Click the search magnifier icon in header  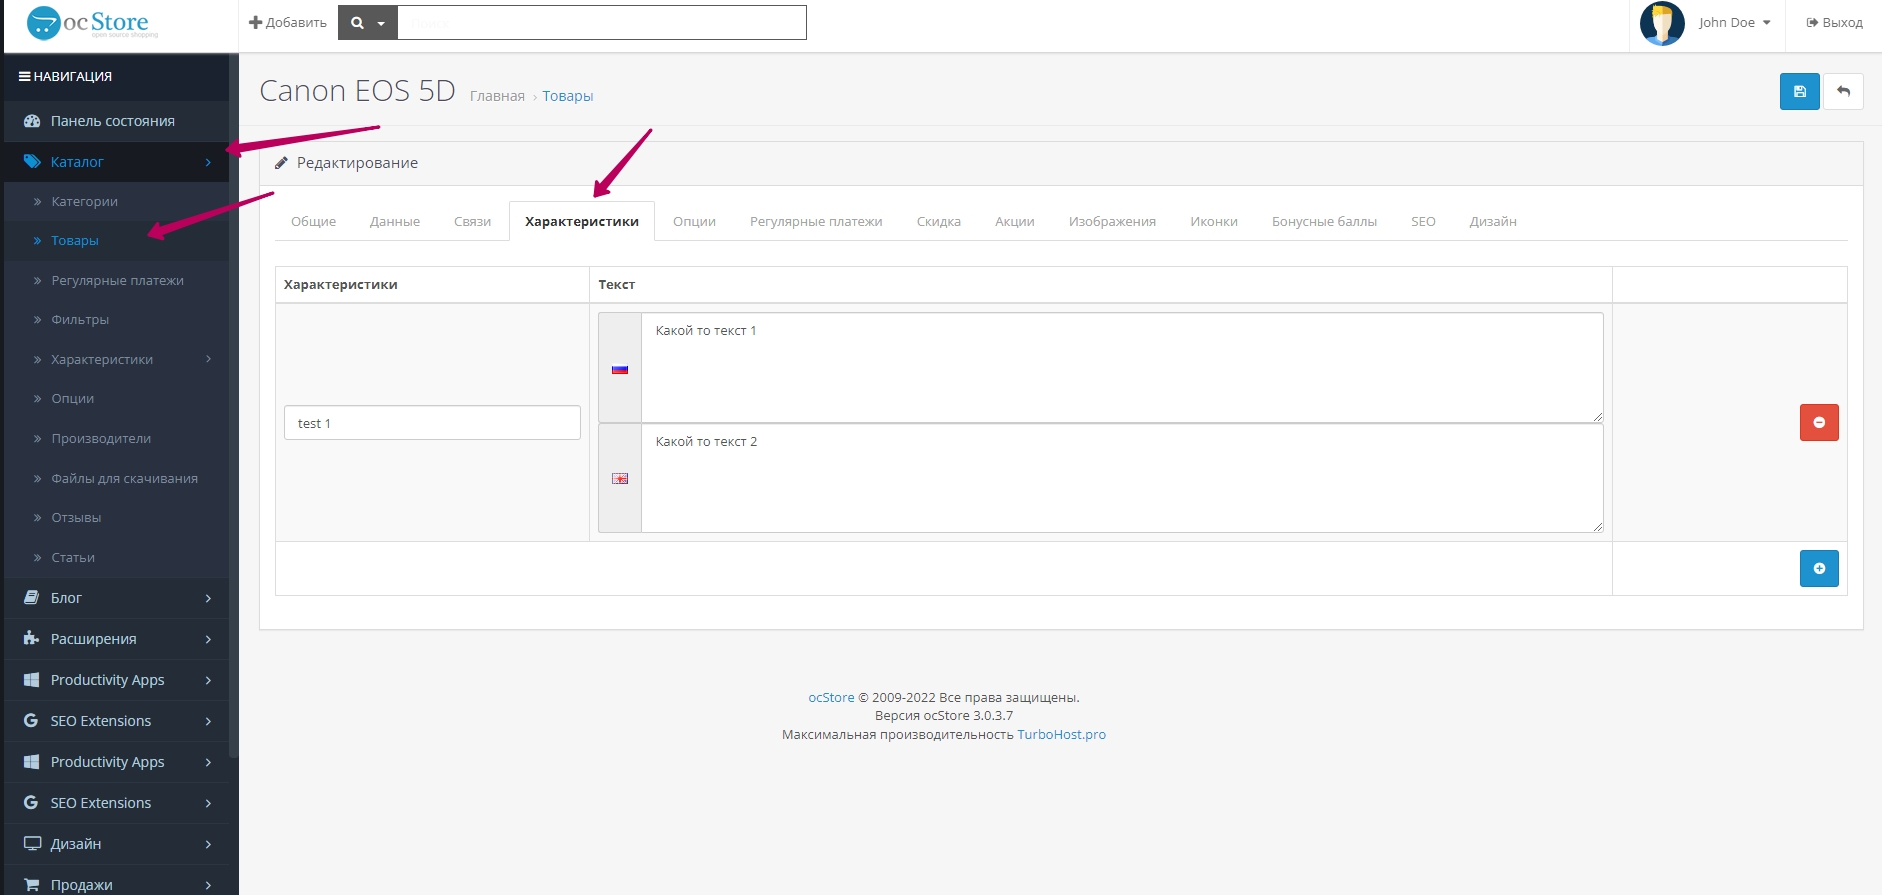[x=357, y=23]
